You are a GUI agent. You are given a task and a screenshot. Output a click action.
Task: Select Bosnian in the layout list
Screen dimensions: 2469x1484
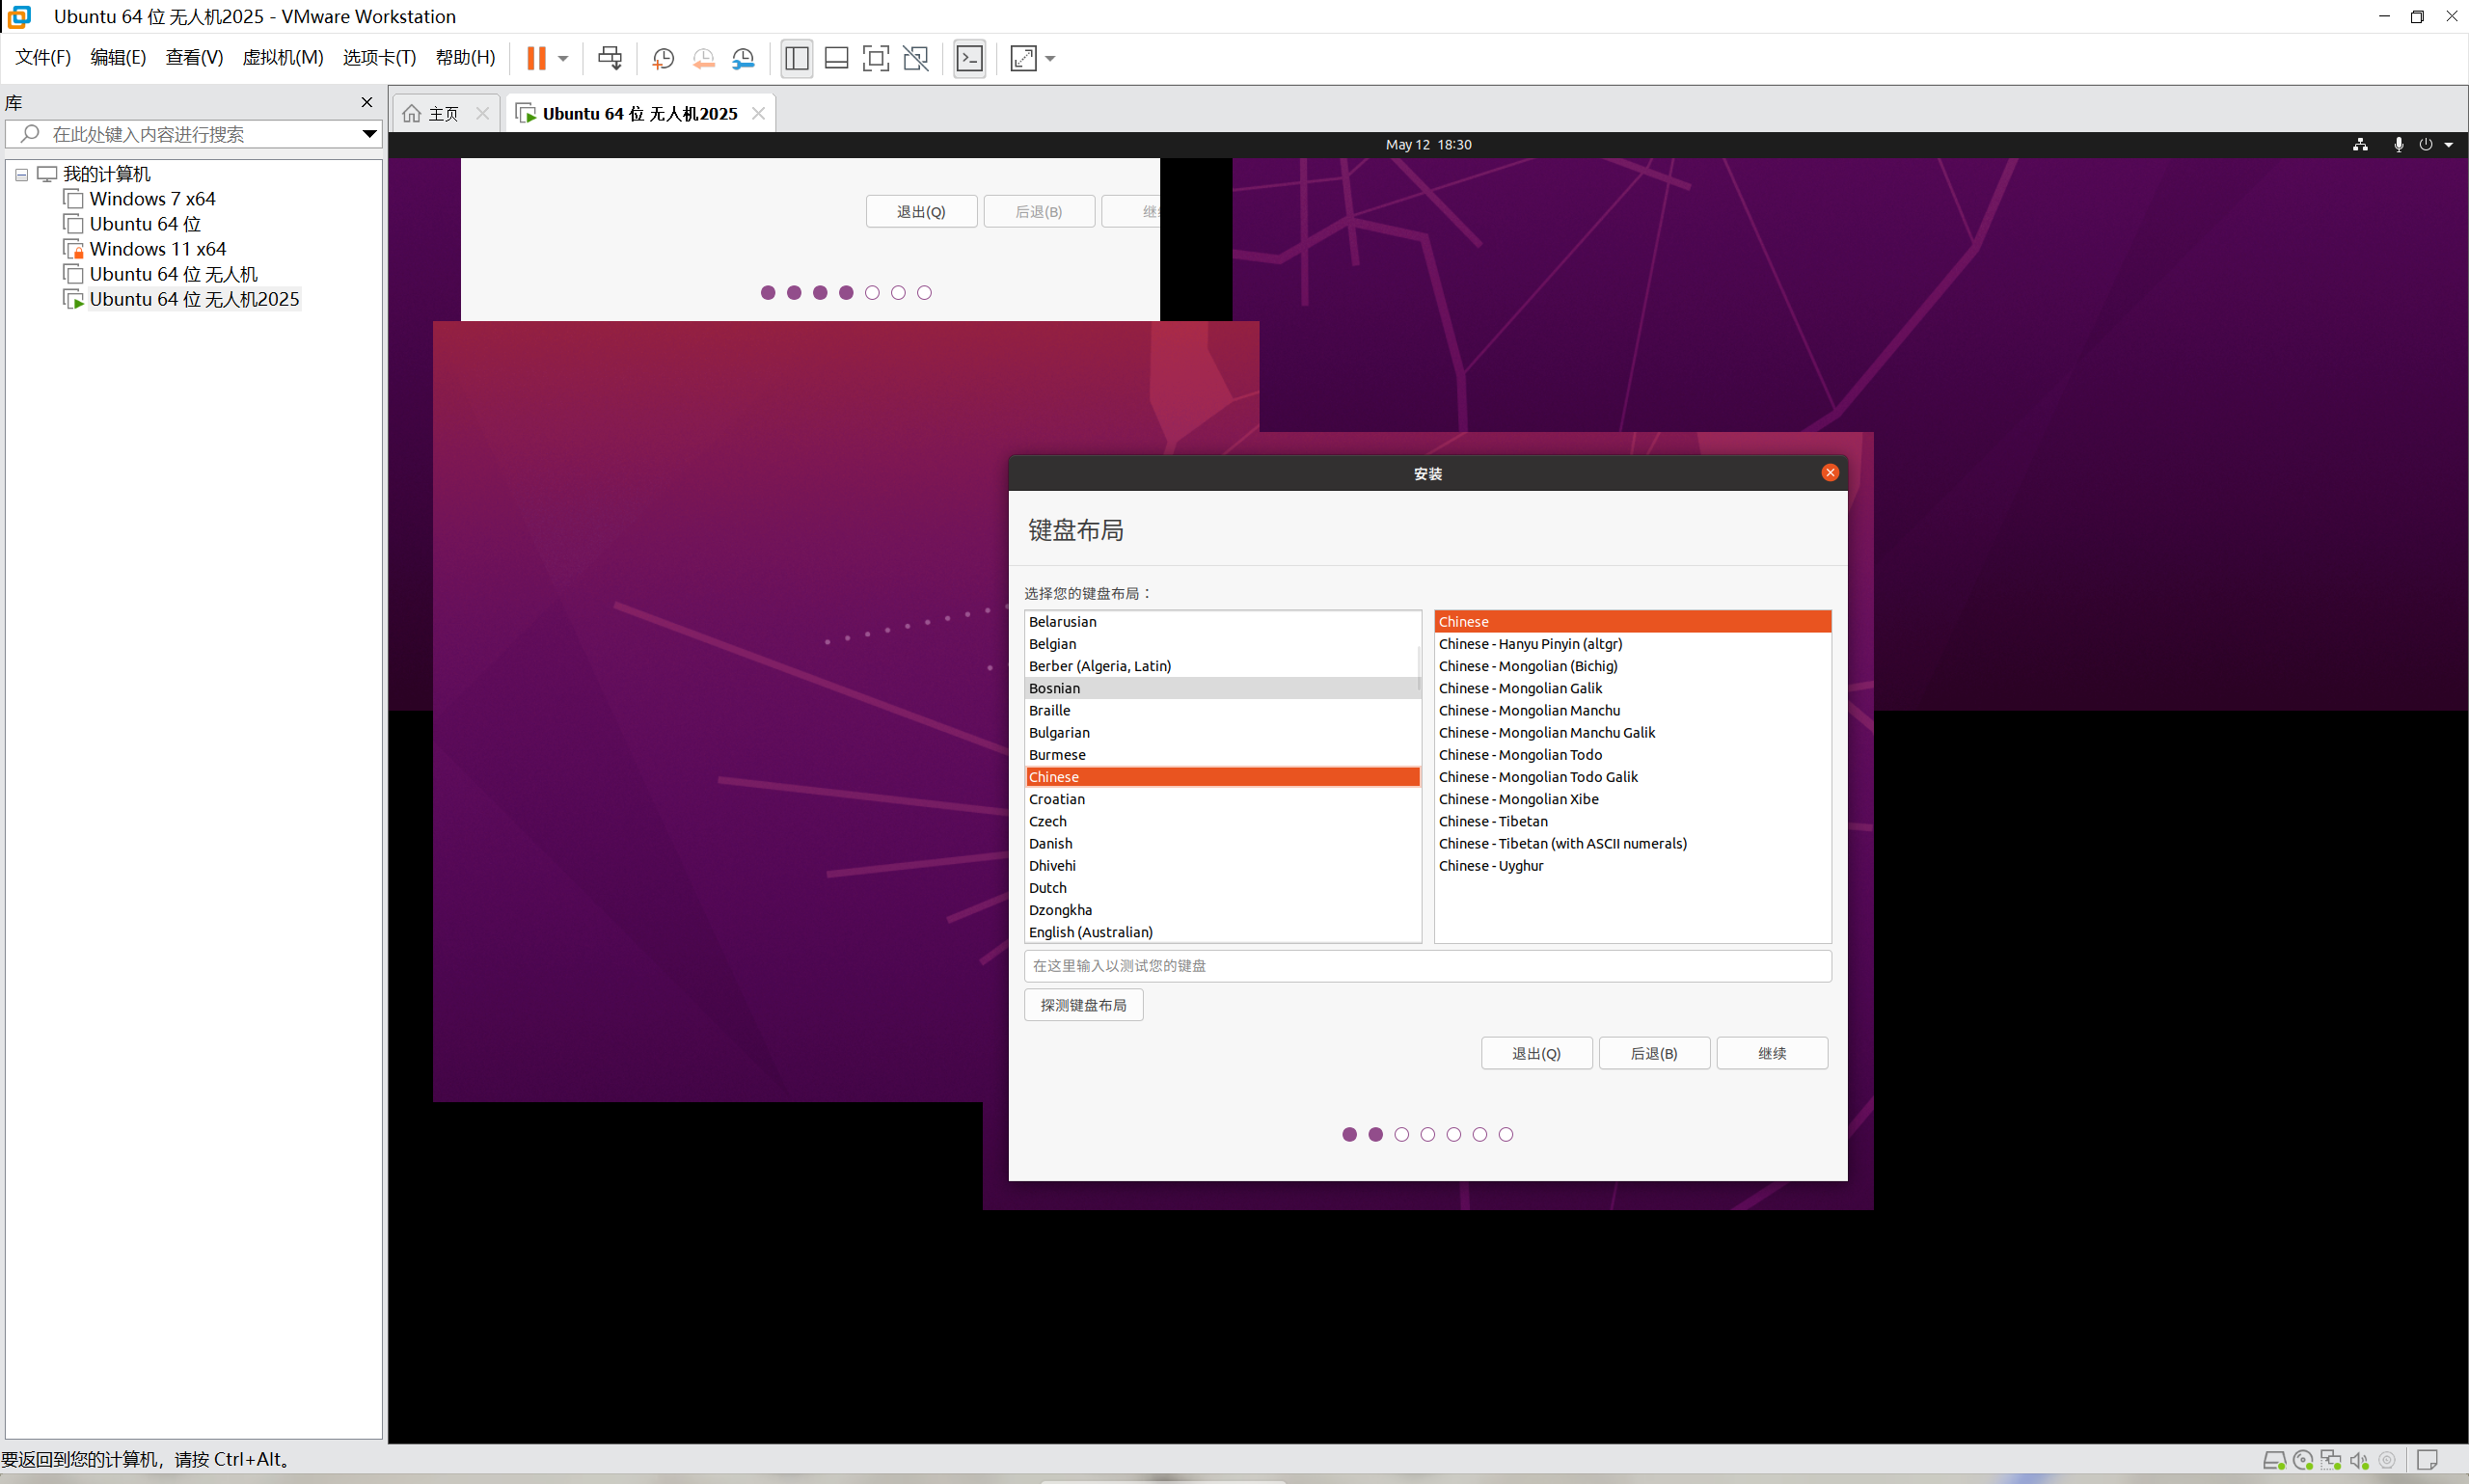click(1221, 688)
